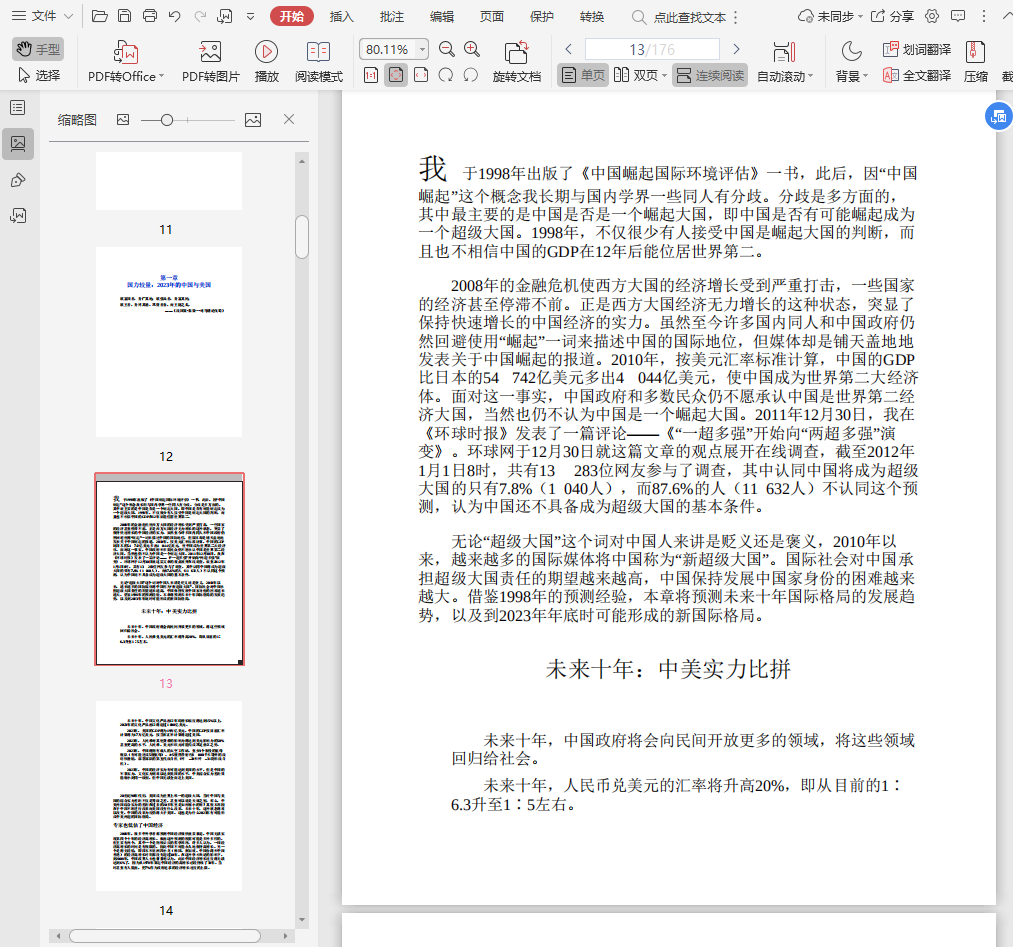The width and height of the screenshot is (1013, 947).
Task: Click the zoom in magnifier
Action: pos(472,49)
